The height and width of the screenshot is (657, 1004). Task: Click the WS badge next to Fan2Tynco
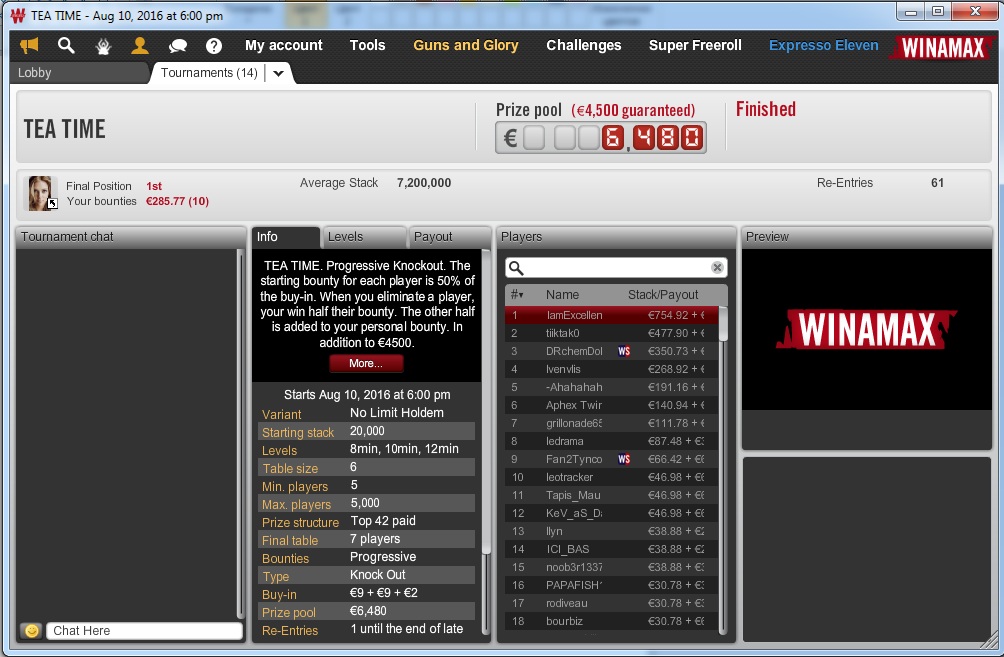tap(624, 459)
